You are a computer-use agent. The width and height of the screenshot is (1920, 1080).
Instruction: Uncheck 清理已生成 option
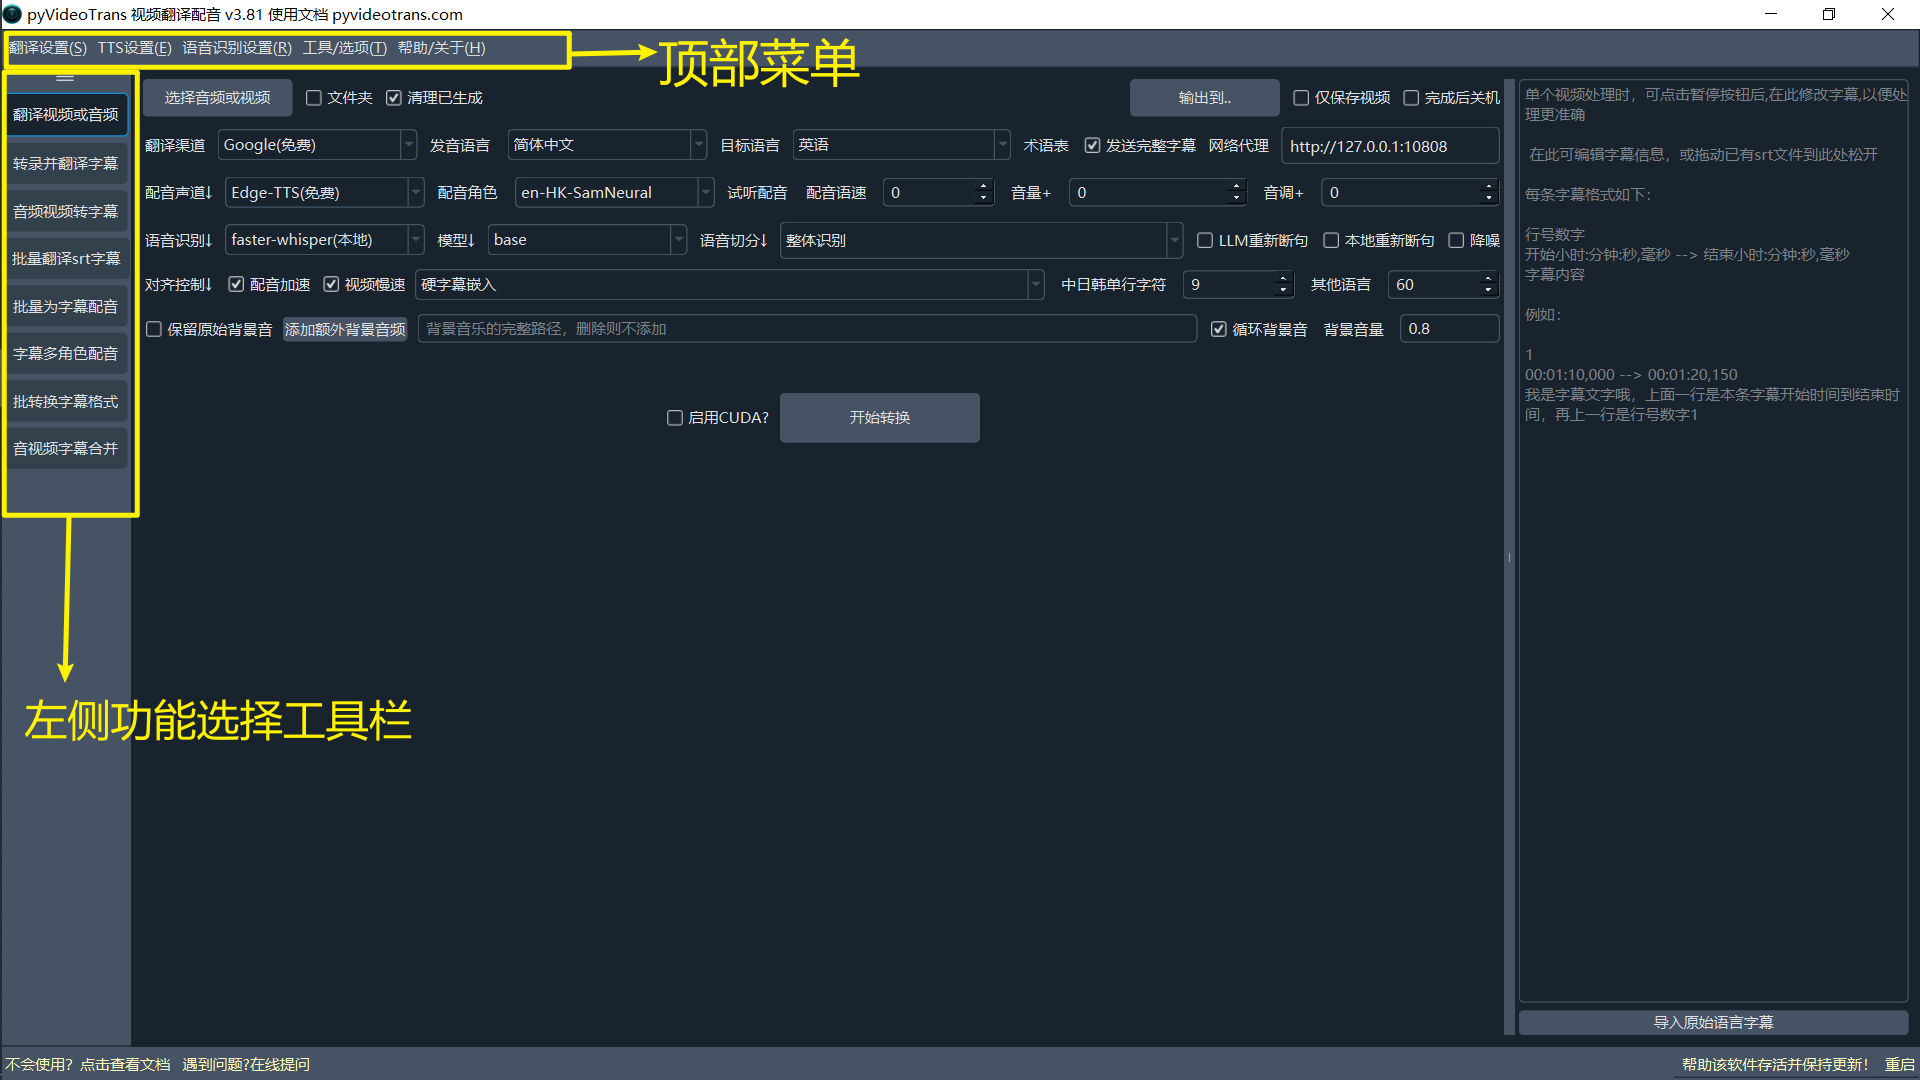pyautogui.click(x=394, y=98)
